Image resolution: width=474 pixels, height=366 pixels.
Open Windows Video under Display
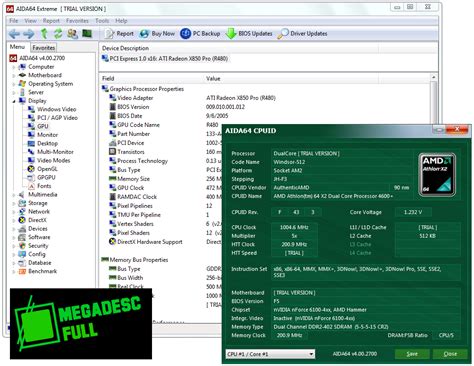coord(52,109)
